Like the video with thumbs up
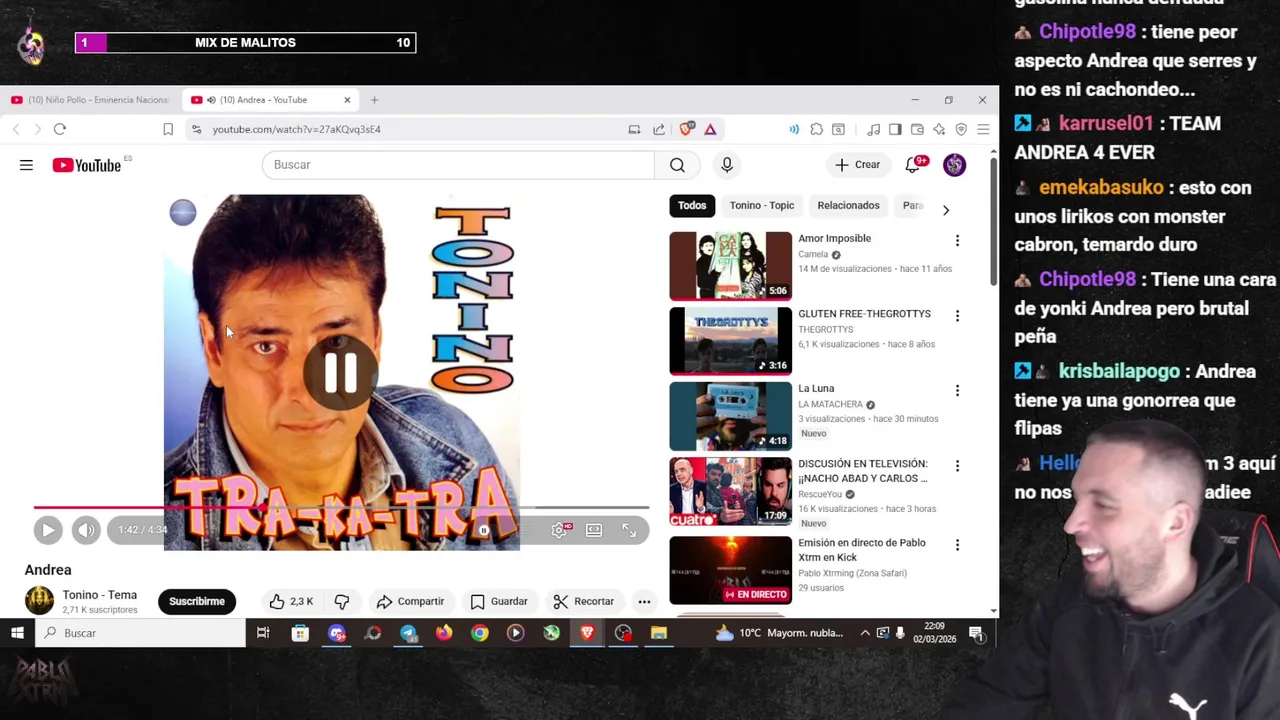Viewport: 1280px width, 720px height. point(291,601)
